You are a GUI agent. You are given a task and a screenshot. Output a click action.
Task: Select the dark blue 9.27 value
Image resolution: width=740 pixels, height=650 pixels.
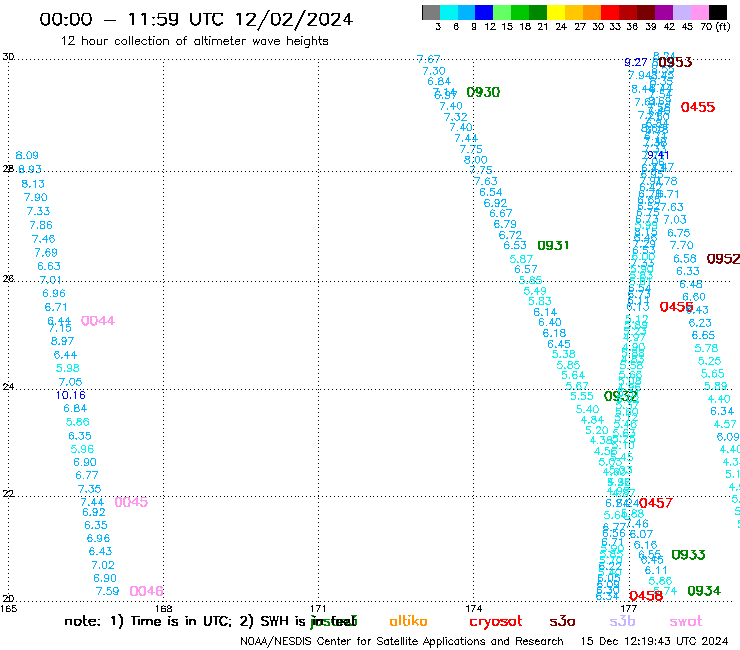(x=636, y=62)
